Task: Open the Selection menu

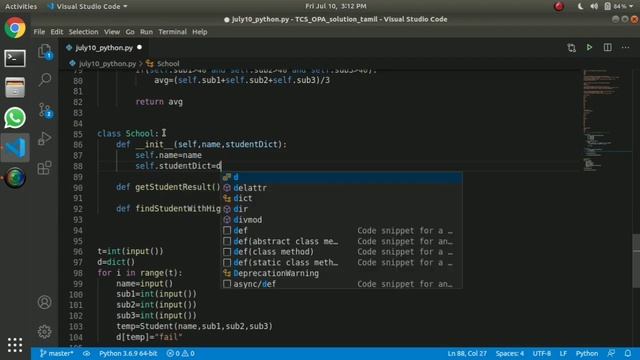Action: (83, 32)
